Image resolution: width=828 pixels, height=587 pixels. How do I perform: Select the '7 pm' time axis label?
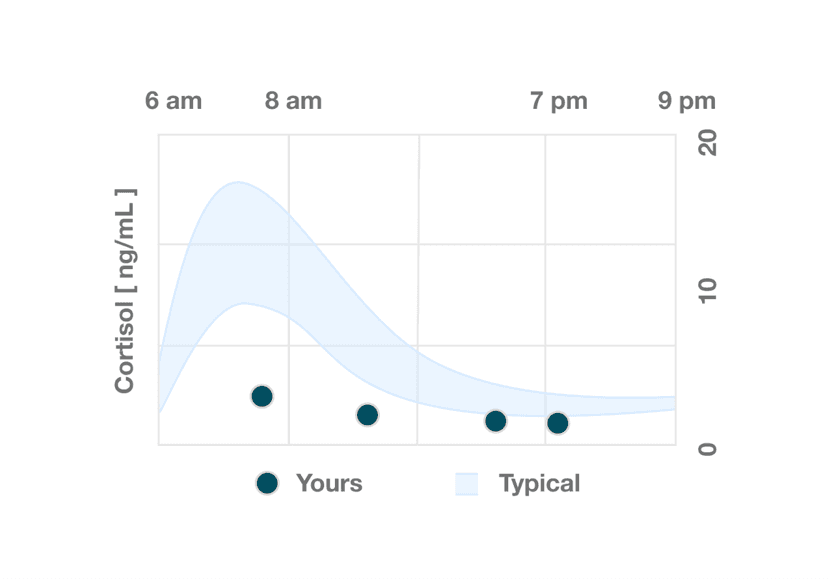[559, 101]
